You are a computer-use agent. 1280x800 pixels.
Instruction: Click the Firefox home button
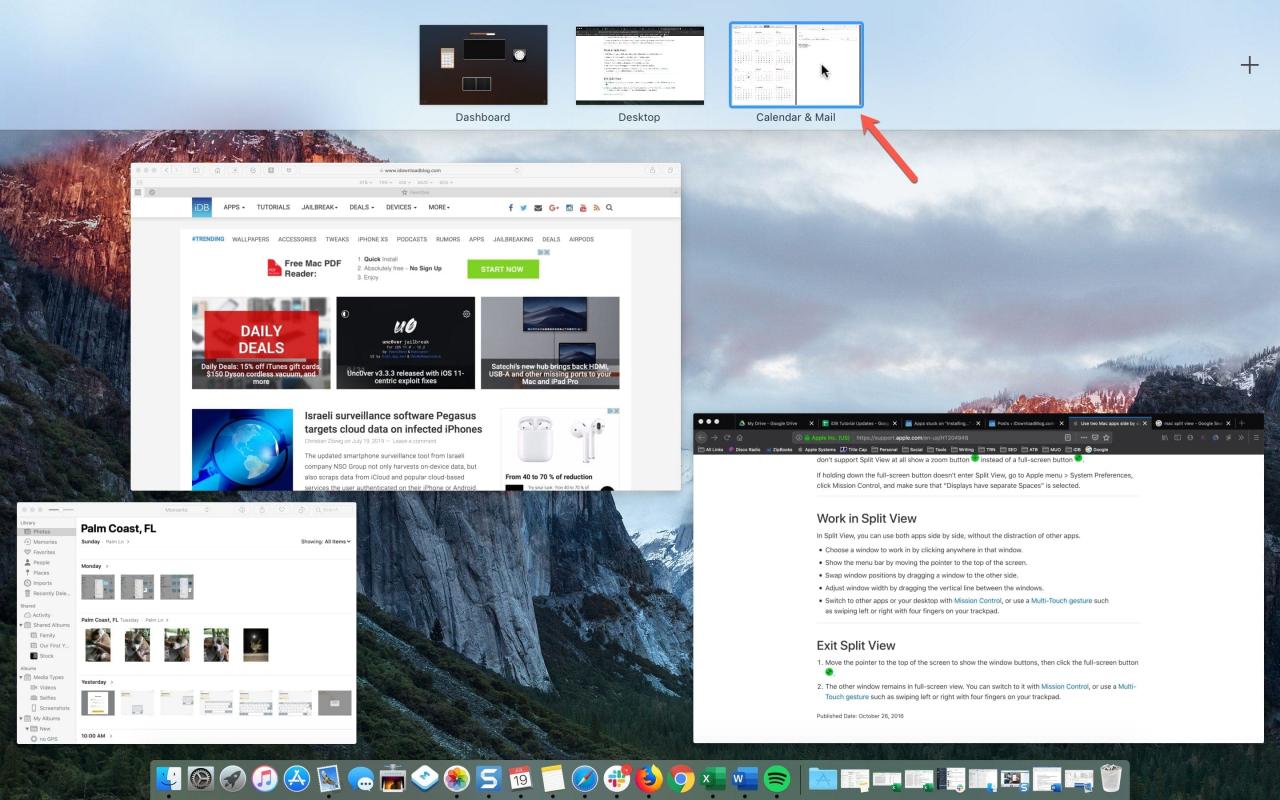click(x=739, y=437)
